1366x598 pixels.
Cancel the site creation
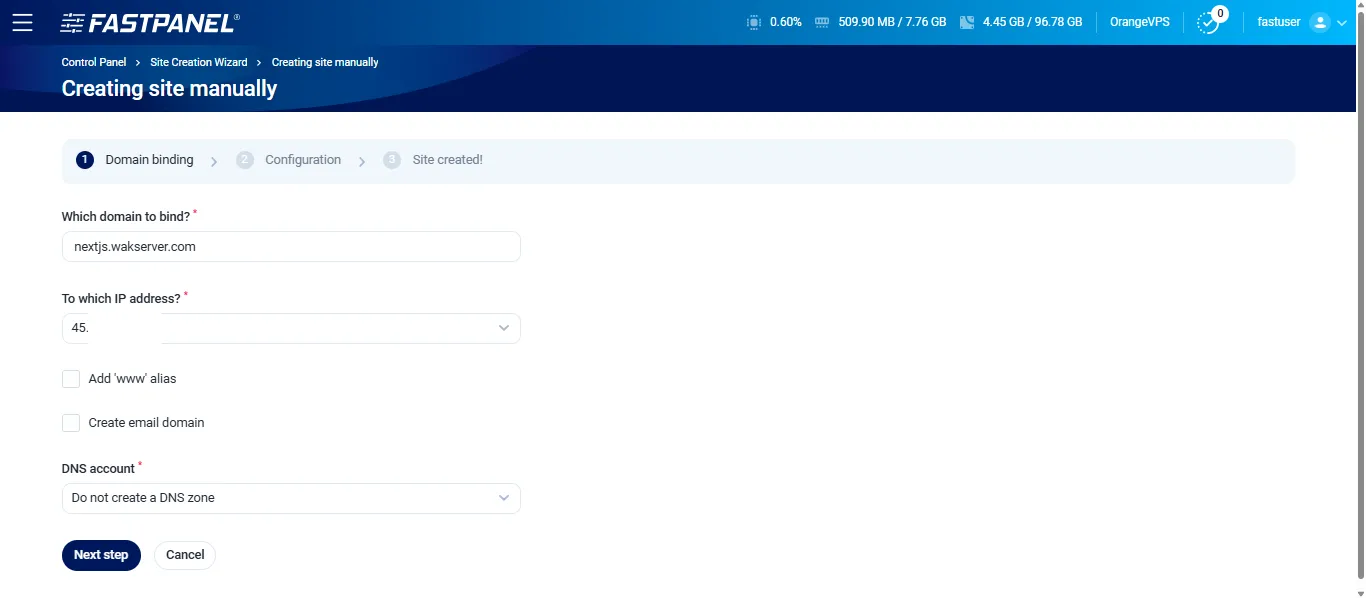coord(184,555)
